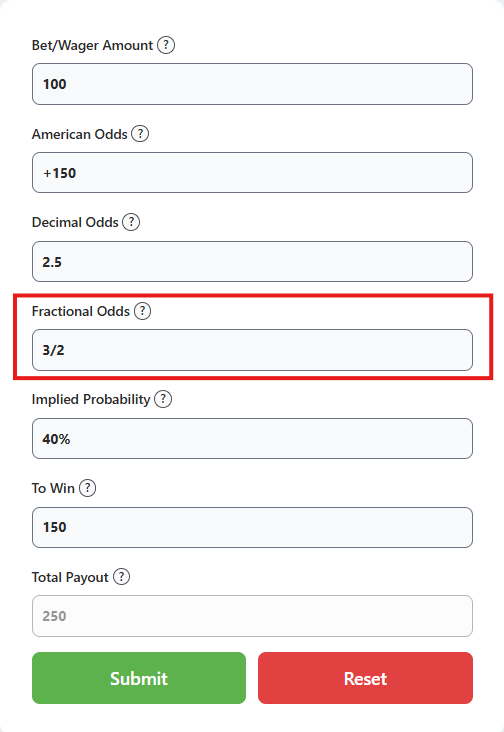Click the To Win field showing 150
This screenshot has width=504, height=732.
click(252, 527)
